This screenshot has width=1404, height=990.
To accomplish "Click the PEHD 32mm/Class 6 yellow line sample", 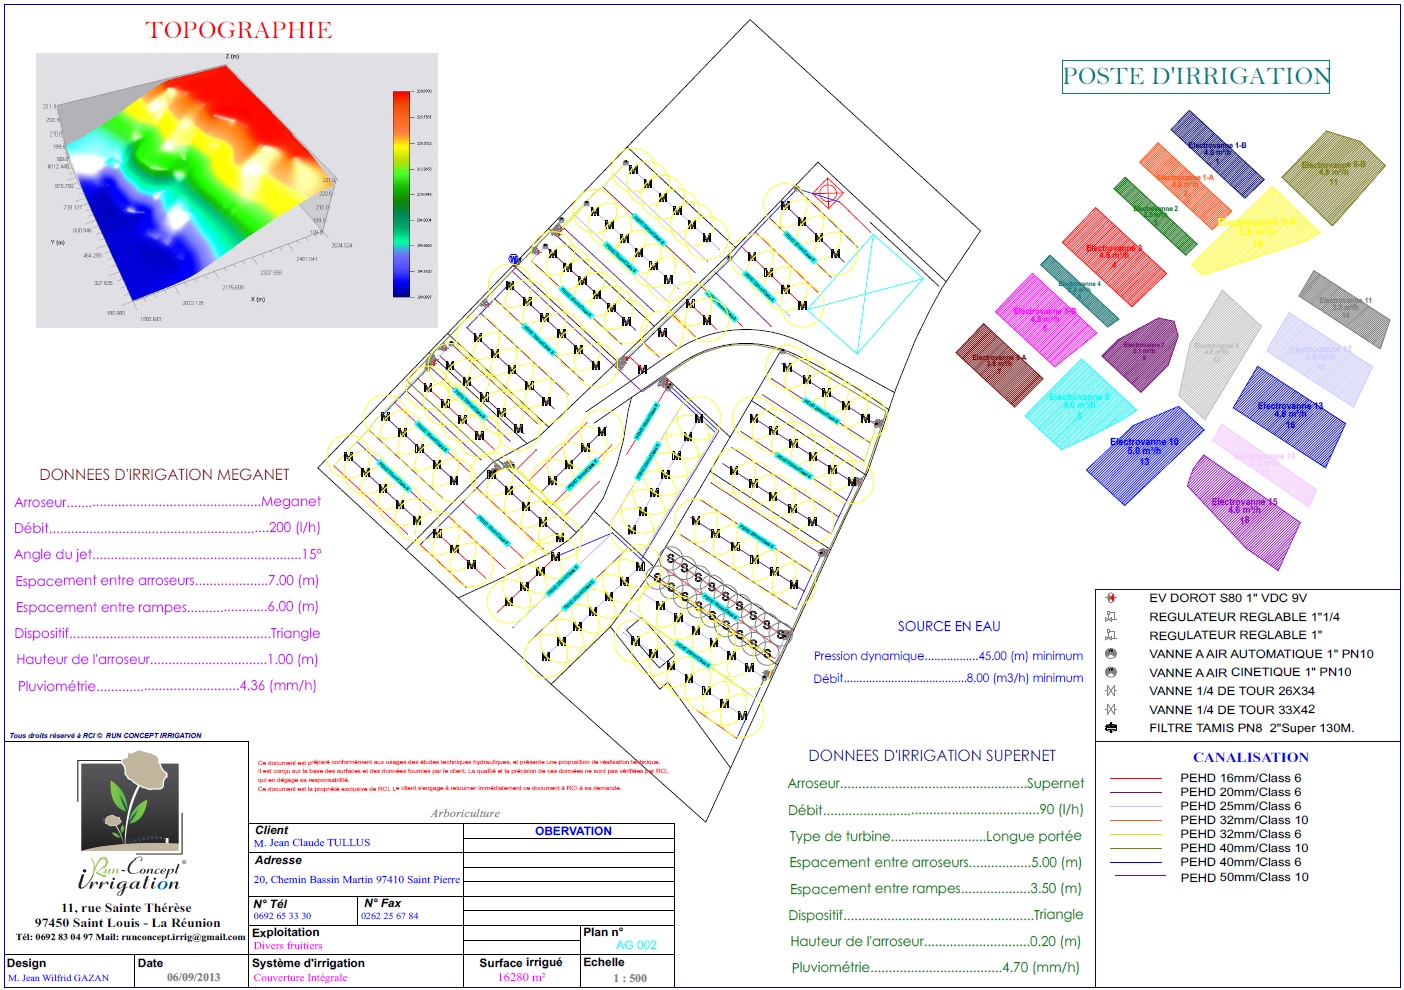I will pyautogui.click(x=1136, y=834).
